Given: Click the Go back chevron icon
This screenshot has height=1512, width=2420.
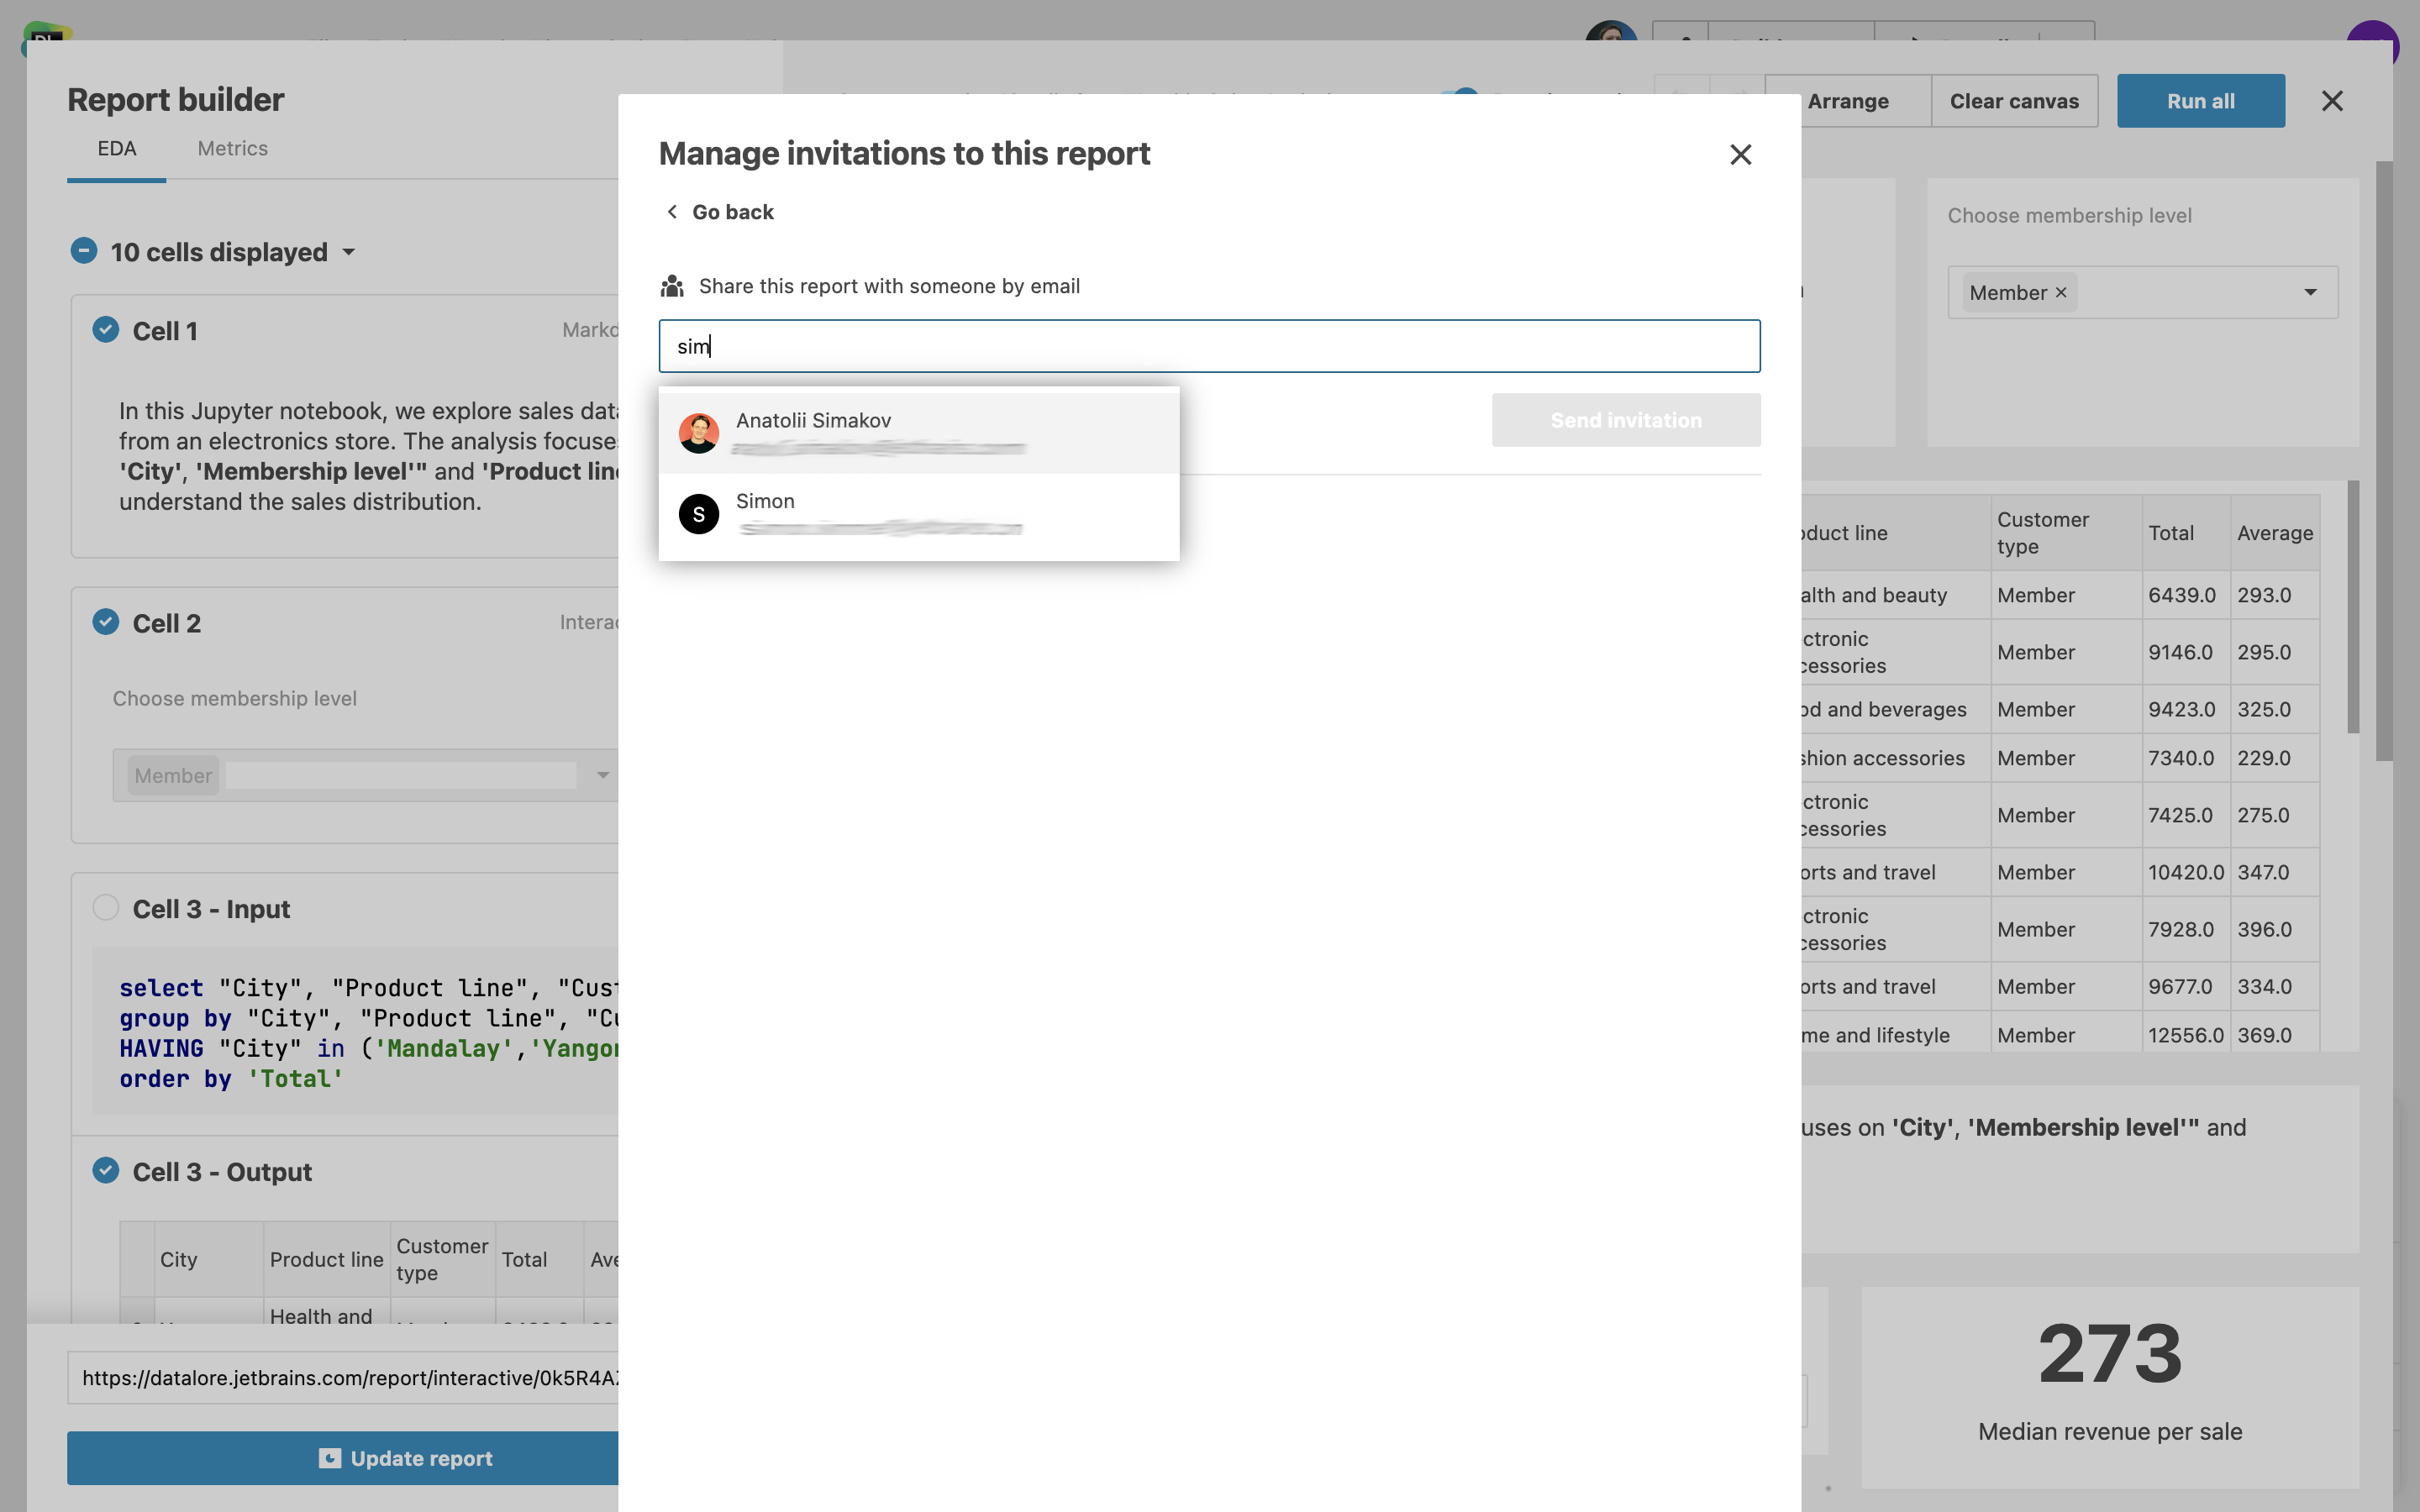Looking at the screenshot, I should point(672,212).
